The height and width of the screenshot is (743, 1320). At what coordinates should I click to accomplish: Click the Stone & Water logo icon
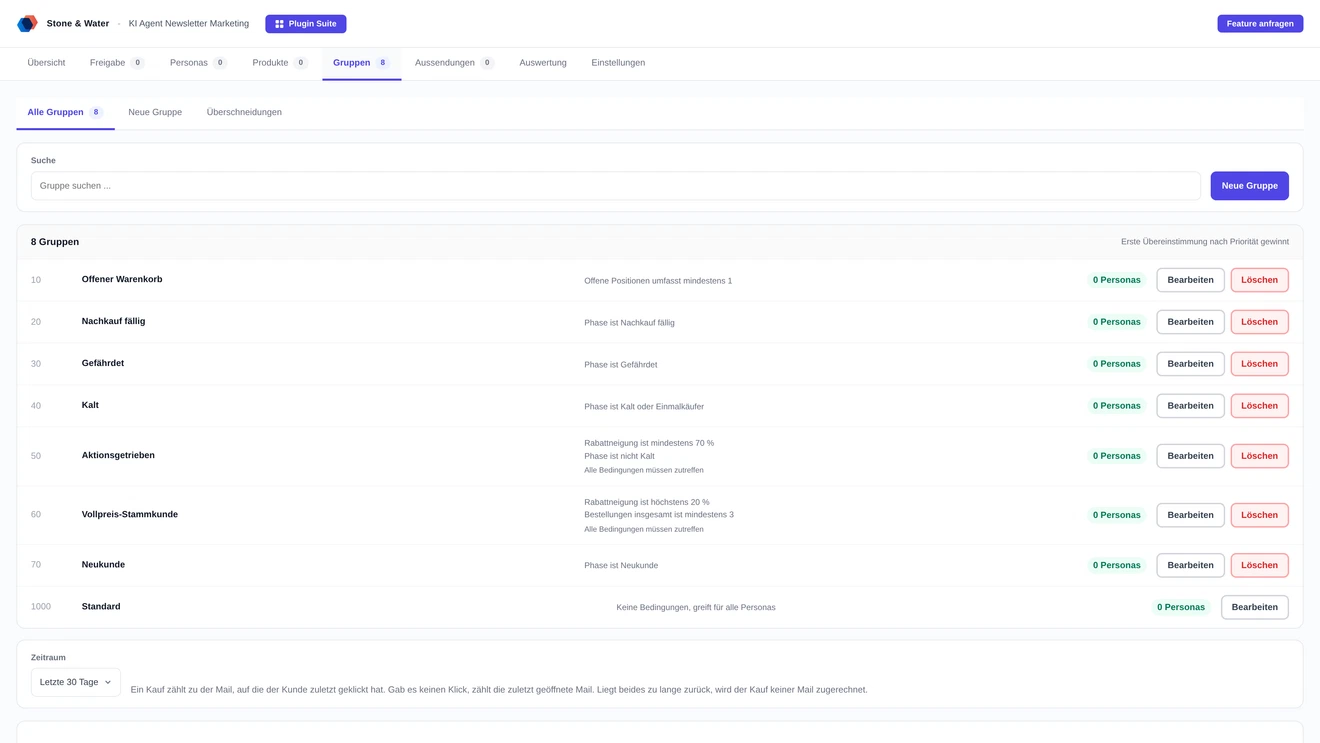(x=27, y=23)
